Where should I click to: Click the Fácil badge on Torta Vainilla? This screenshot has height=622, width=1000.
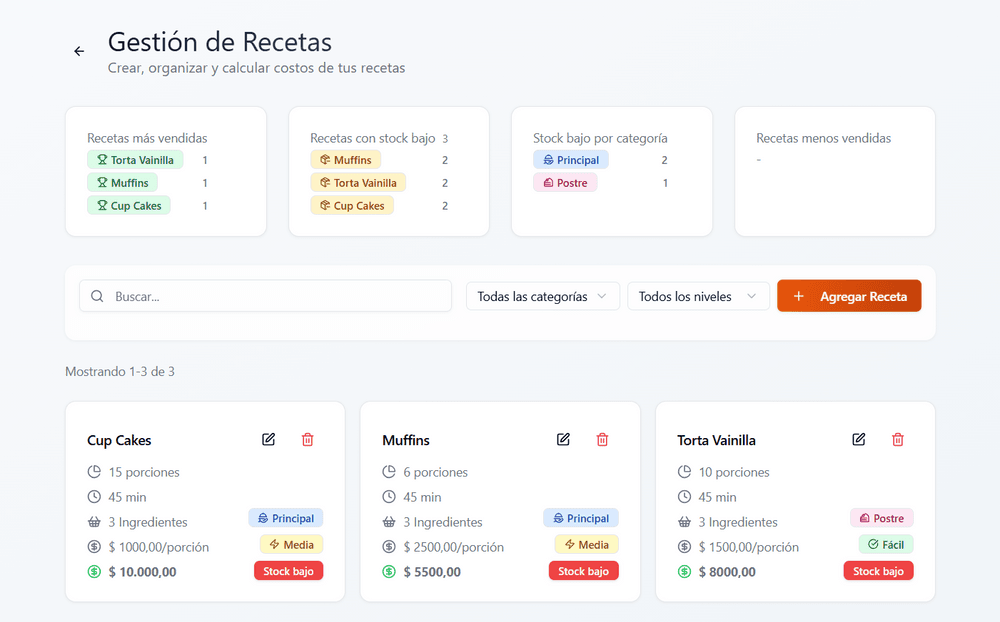(885, 545)
